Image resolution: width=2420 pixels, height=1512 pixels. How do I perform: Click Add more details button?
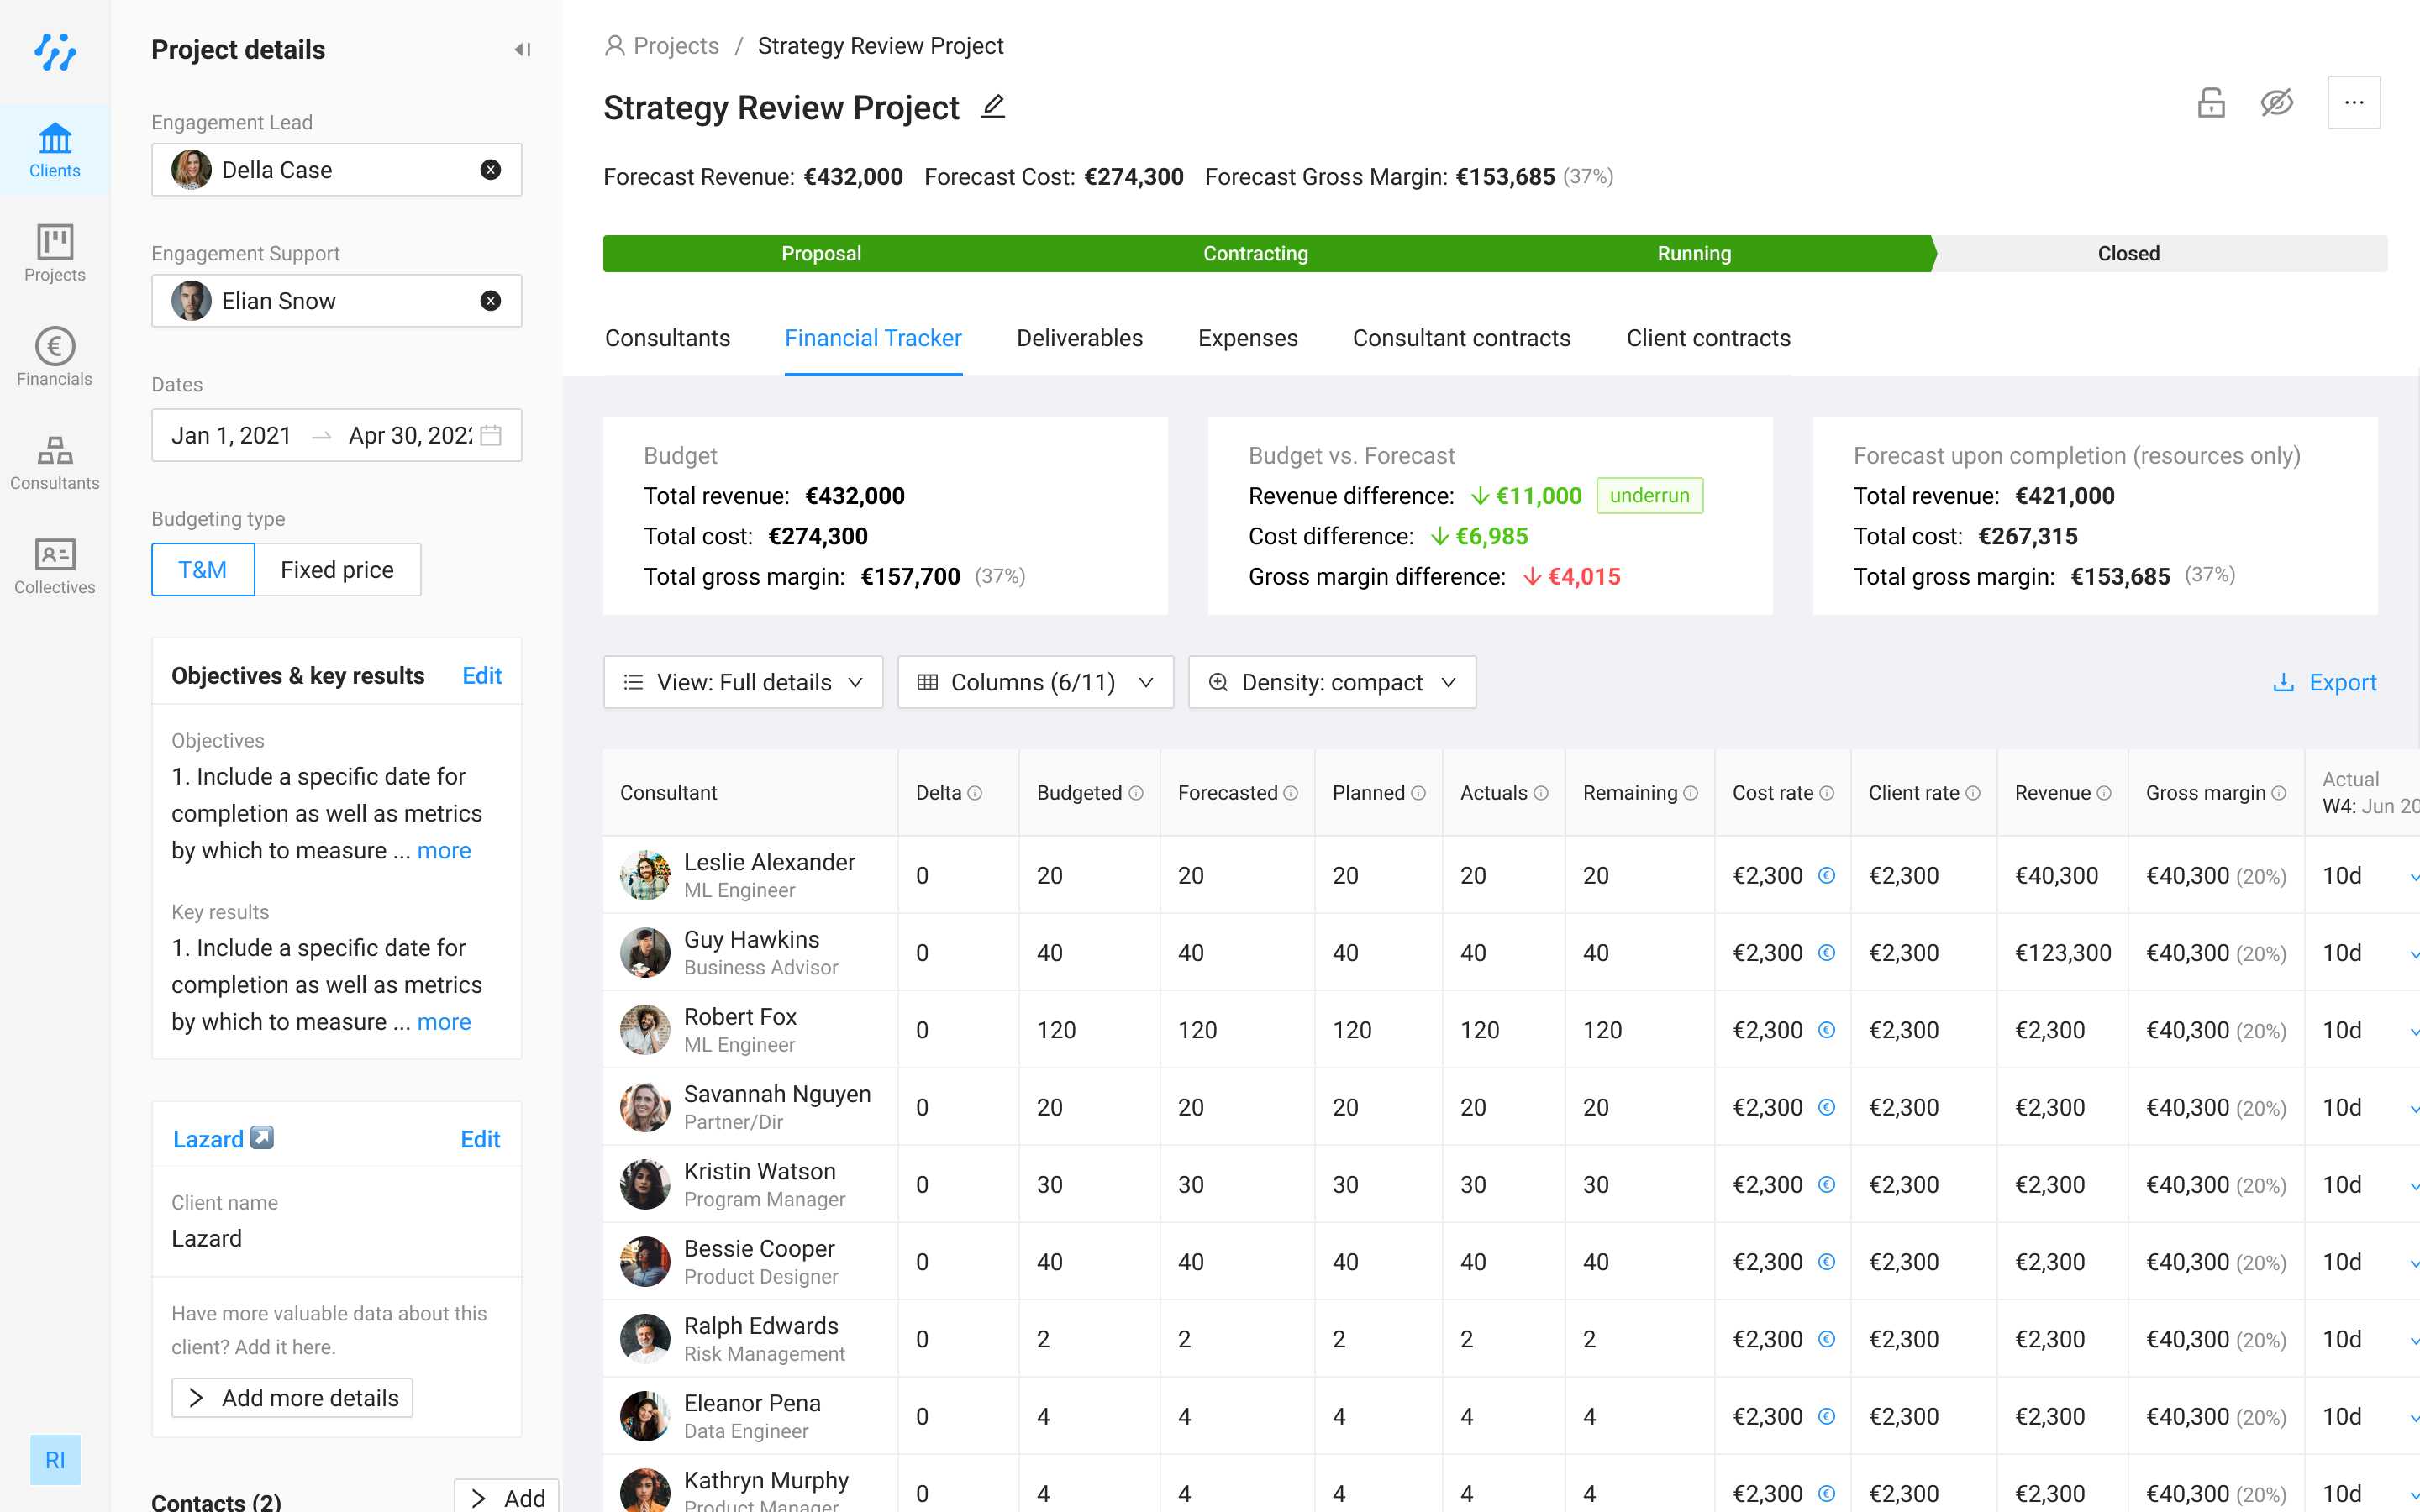coord(292,1397)
